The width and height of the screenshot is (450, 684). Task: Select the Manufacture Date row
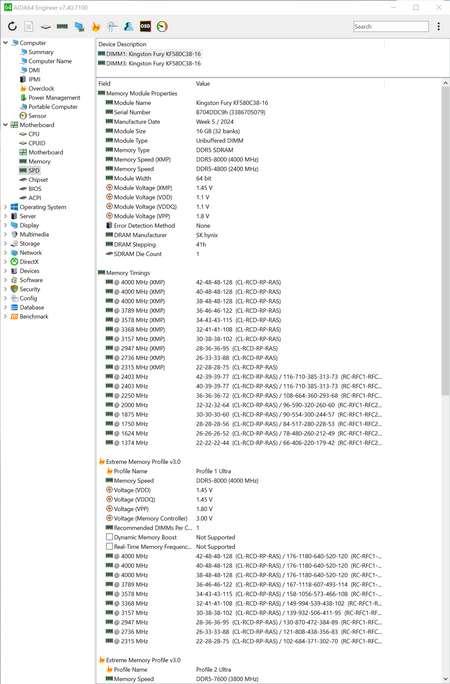coord(240,122)
